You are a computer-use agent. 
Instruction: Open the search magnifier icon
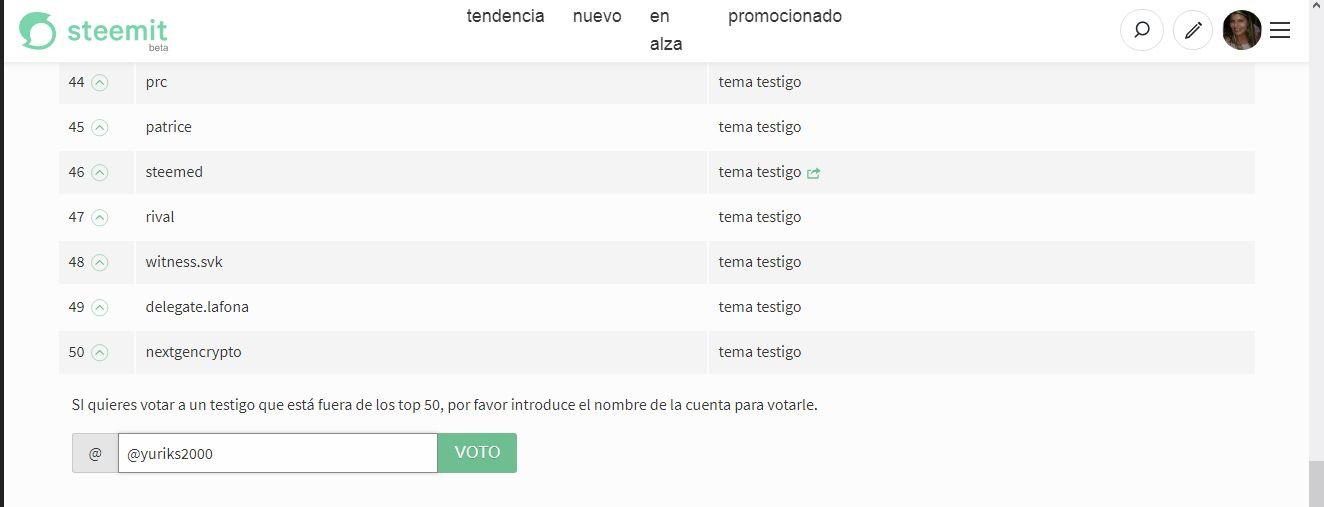1141,31
